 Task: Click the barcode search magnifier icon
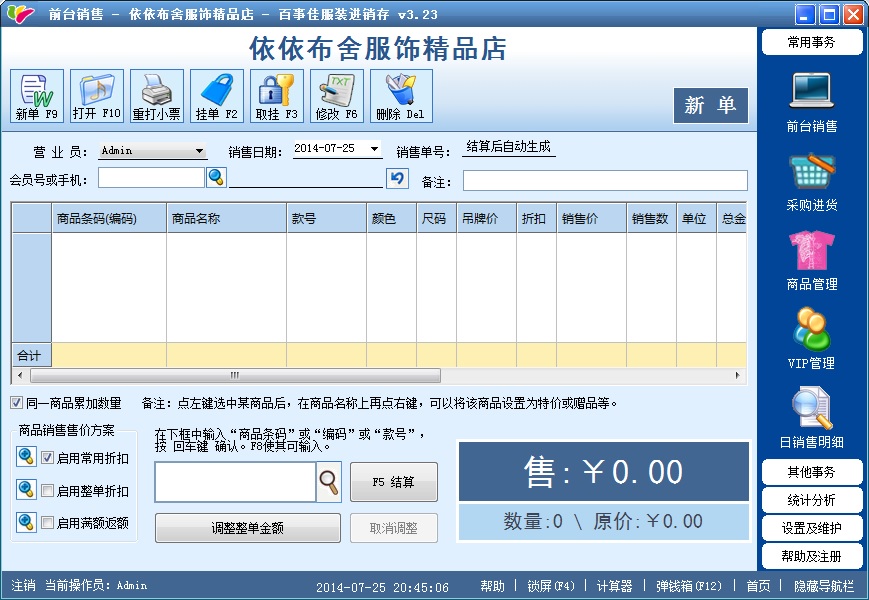[329, 482]
